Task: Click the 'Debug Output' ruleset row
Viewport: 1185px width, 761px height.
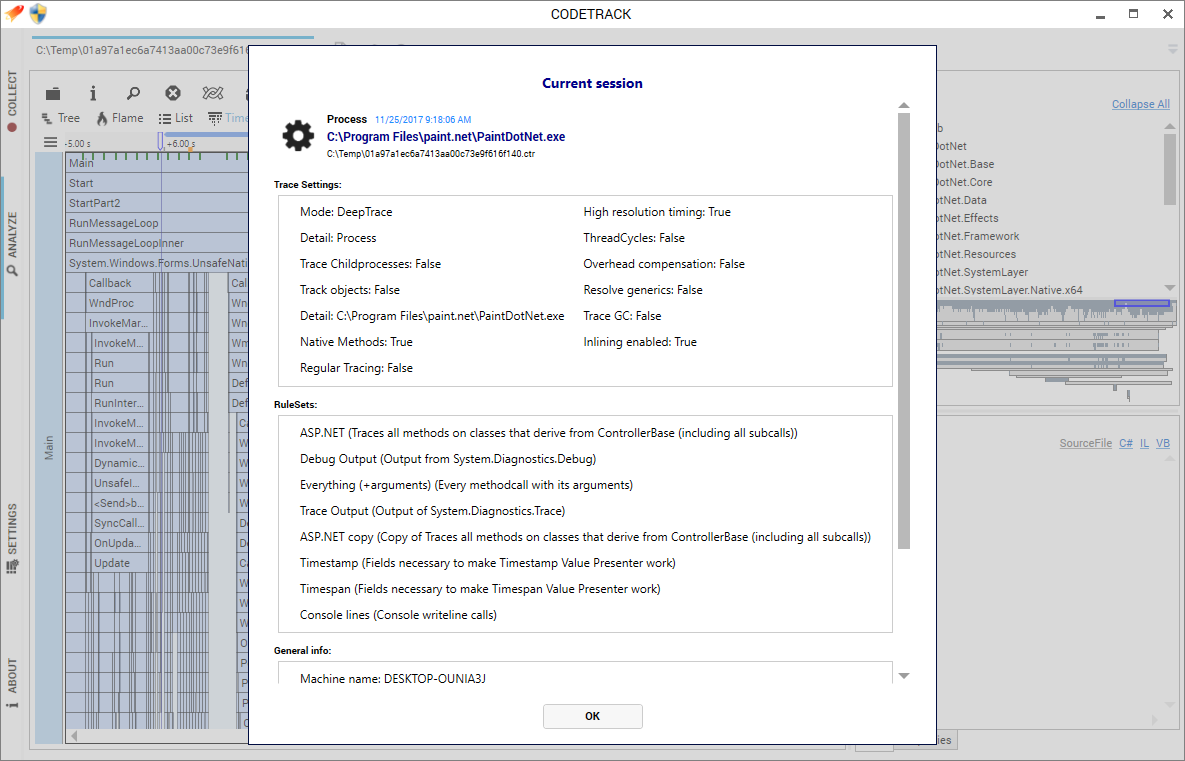Action: click(x=448, y=459)
